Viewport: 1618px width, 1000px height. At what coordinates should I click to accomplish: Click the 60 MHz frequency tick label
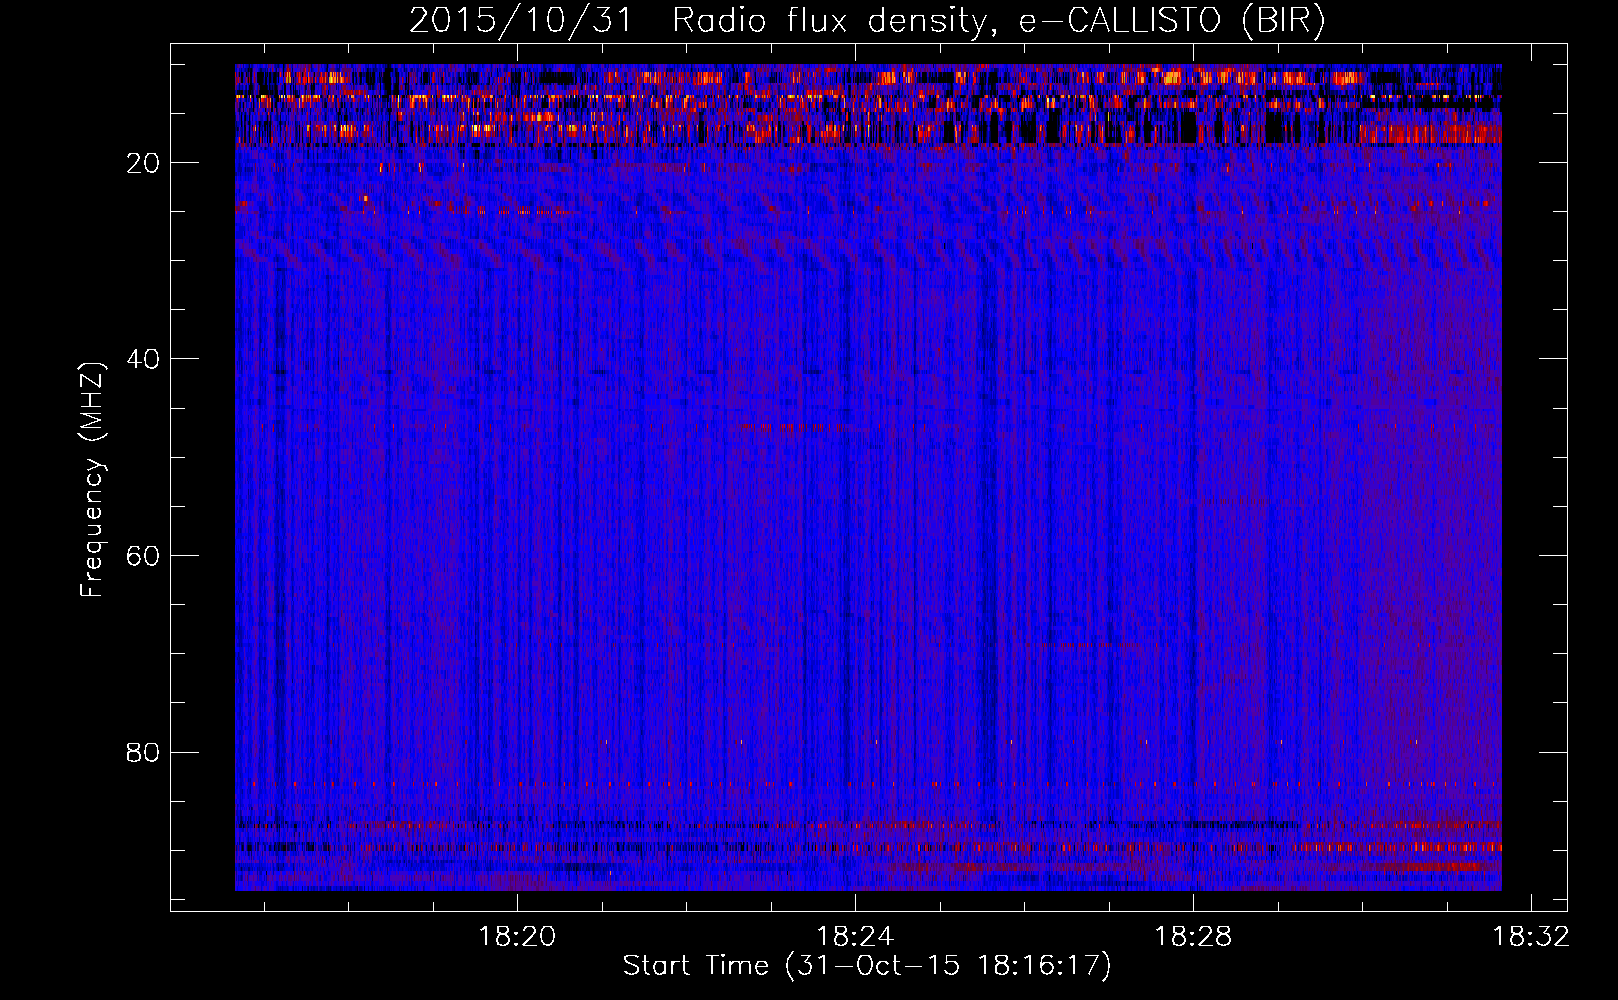pyautogui.click(x=144, y=556)
